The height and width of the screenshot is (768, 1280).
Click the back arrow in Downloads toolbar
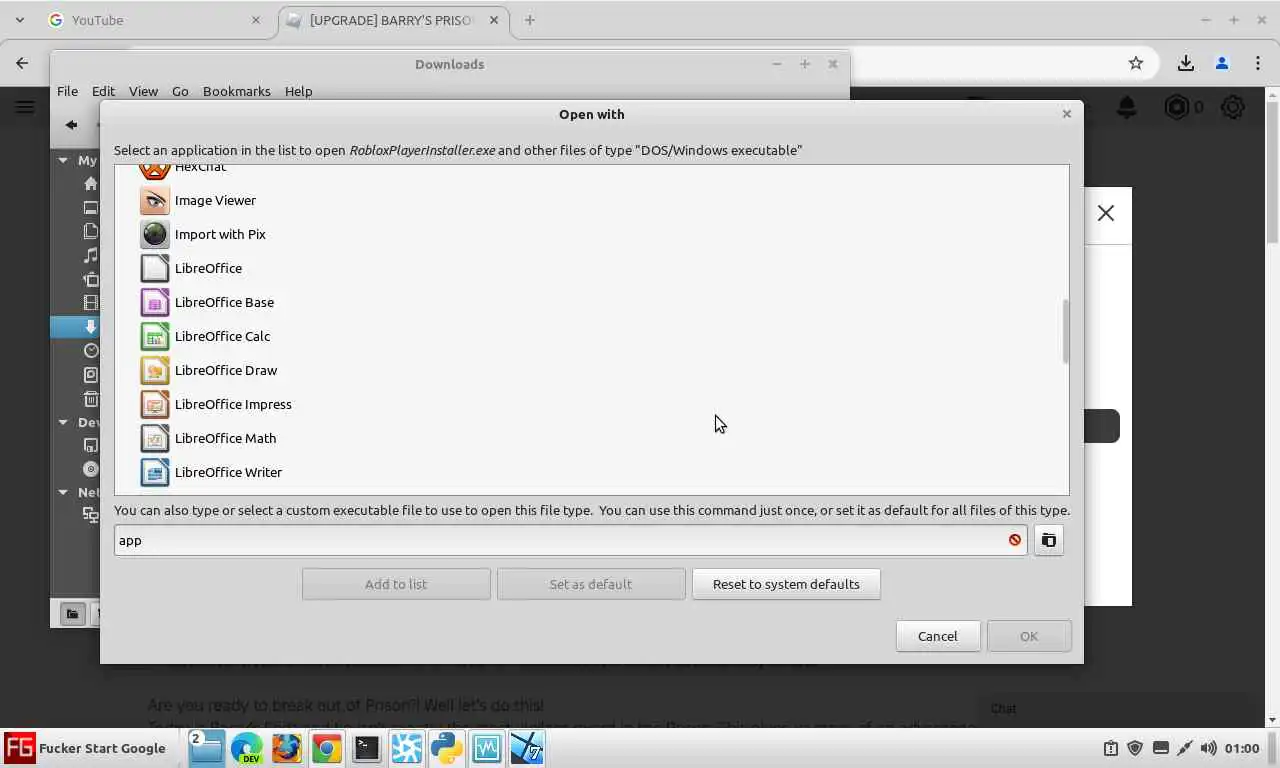(x=71, y=125)
